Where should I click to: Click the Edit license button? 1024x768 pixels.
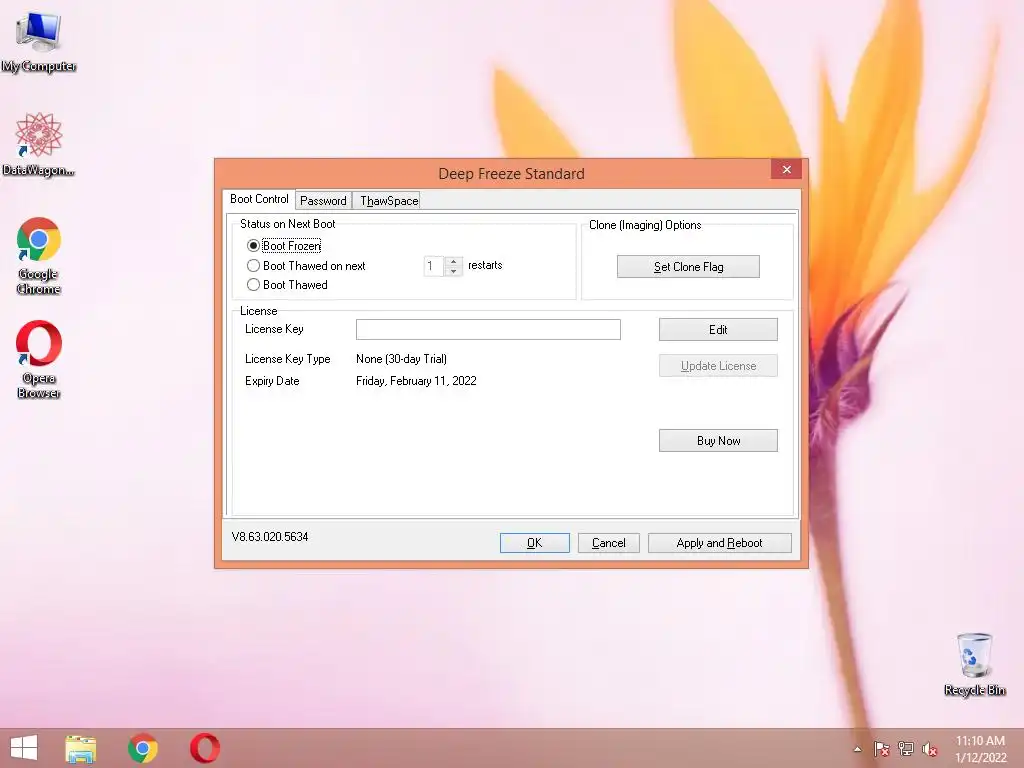point(718,330)
